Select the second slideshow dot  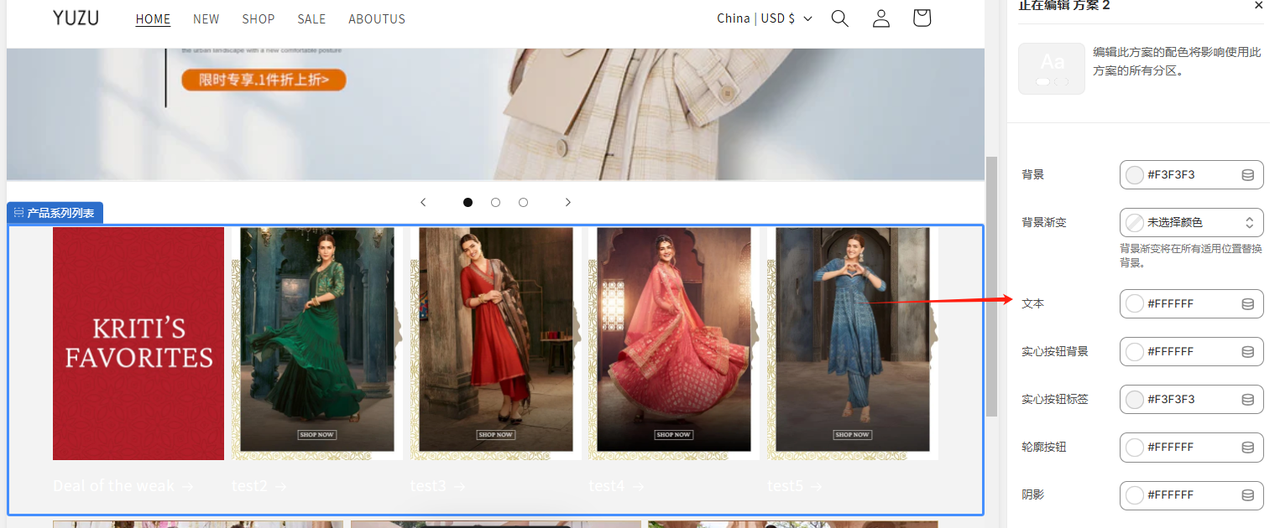click(x=495, y=202)
